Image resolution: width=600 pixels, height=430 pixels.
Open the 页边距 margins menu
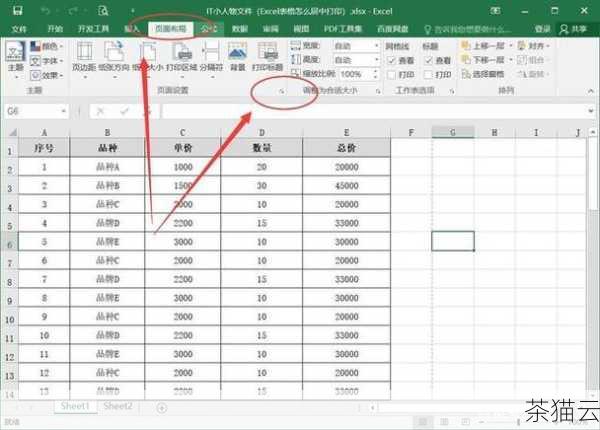pos(84,60)
